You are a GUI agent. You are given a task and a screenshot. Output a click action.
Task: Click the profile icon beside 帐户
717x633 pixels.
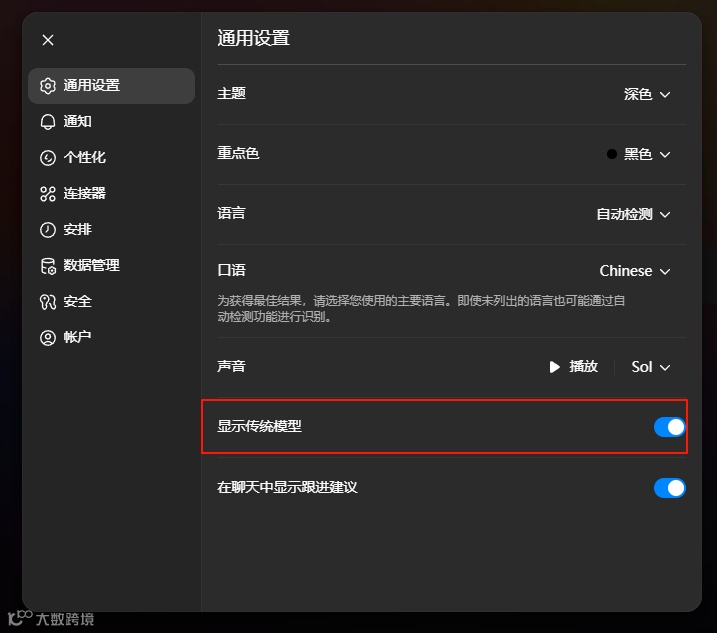point(48,338)
